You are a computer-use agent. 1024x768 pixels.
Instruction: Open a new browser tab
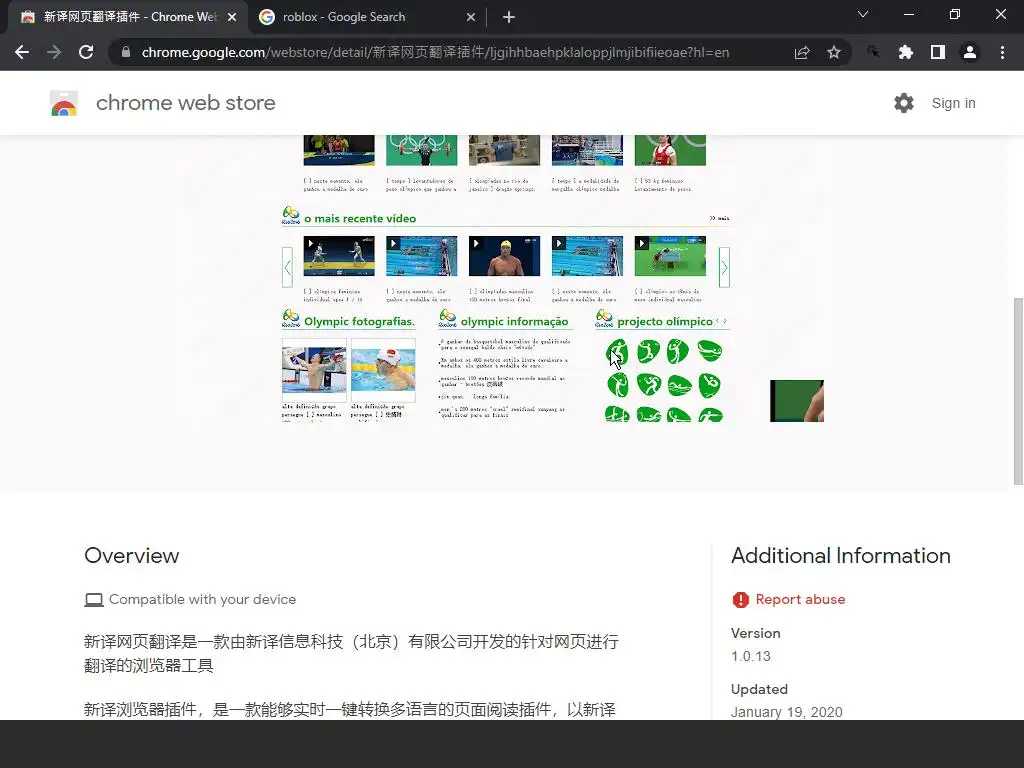(x=509, y=17)
